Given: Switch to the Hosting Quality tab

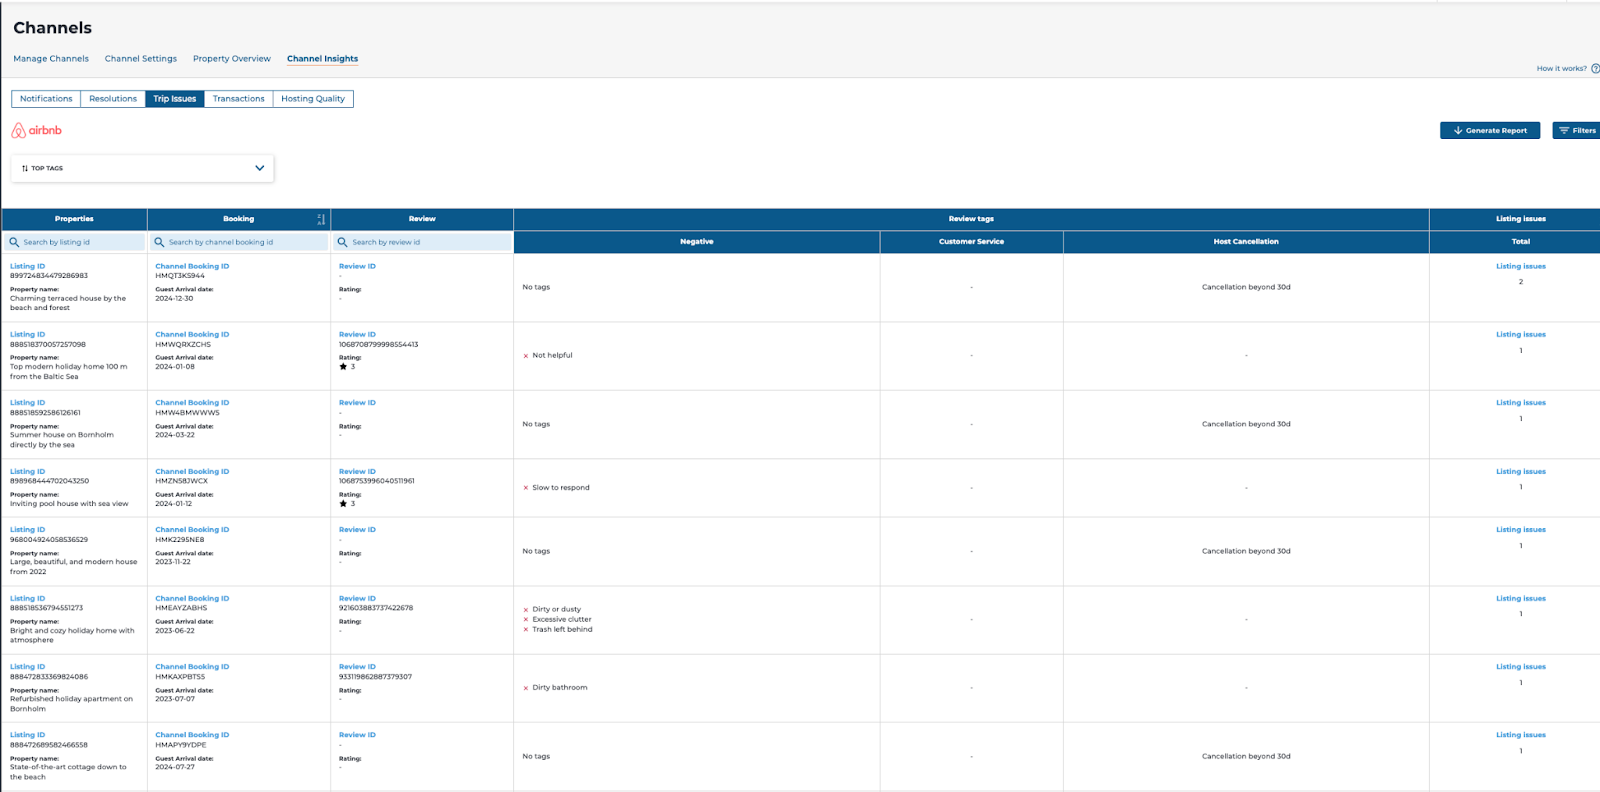Looking at the screenshot, I should pyautogui.click(x=312, y=99).
